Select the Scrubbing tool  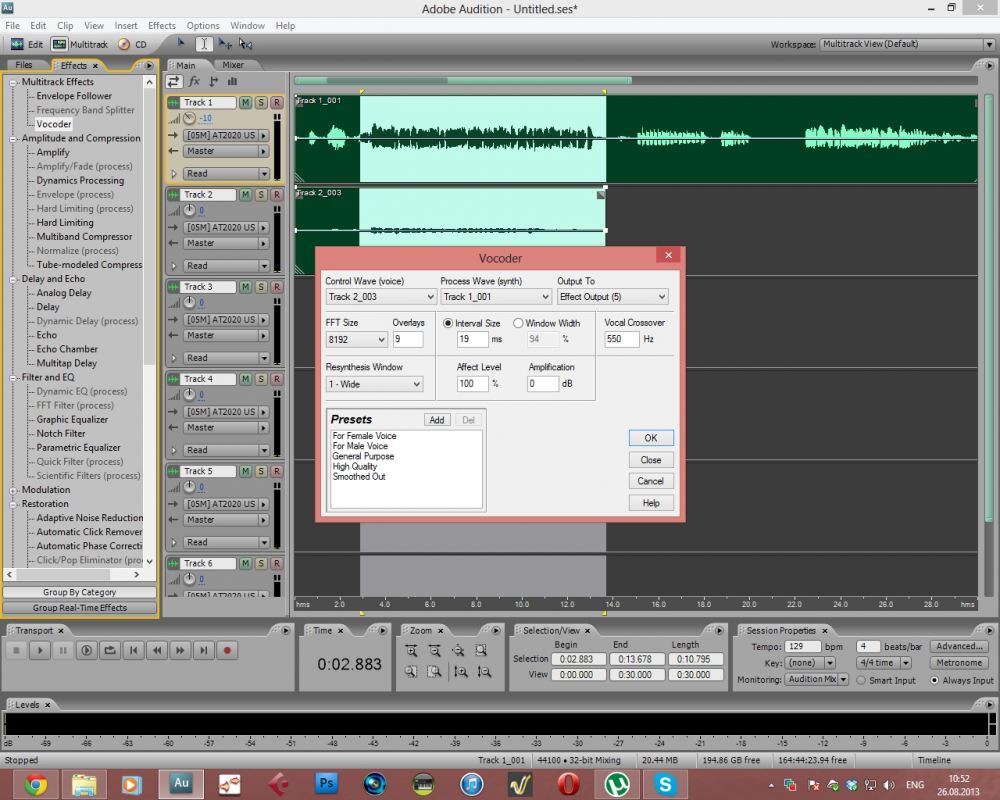pyautogui.click(x=246, y=43)
